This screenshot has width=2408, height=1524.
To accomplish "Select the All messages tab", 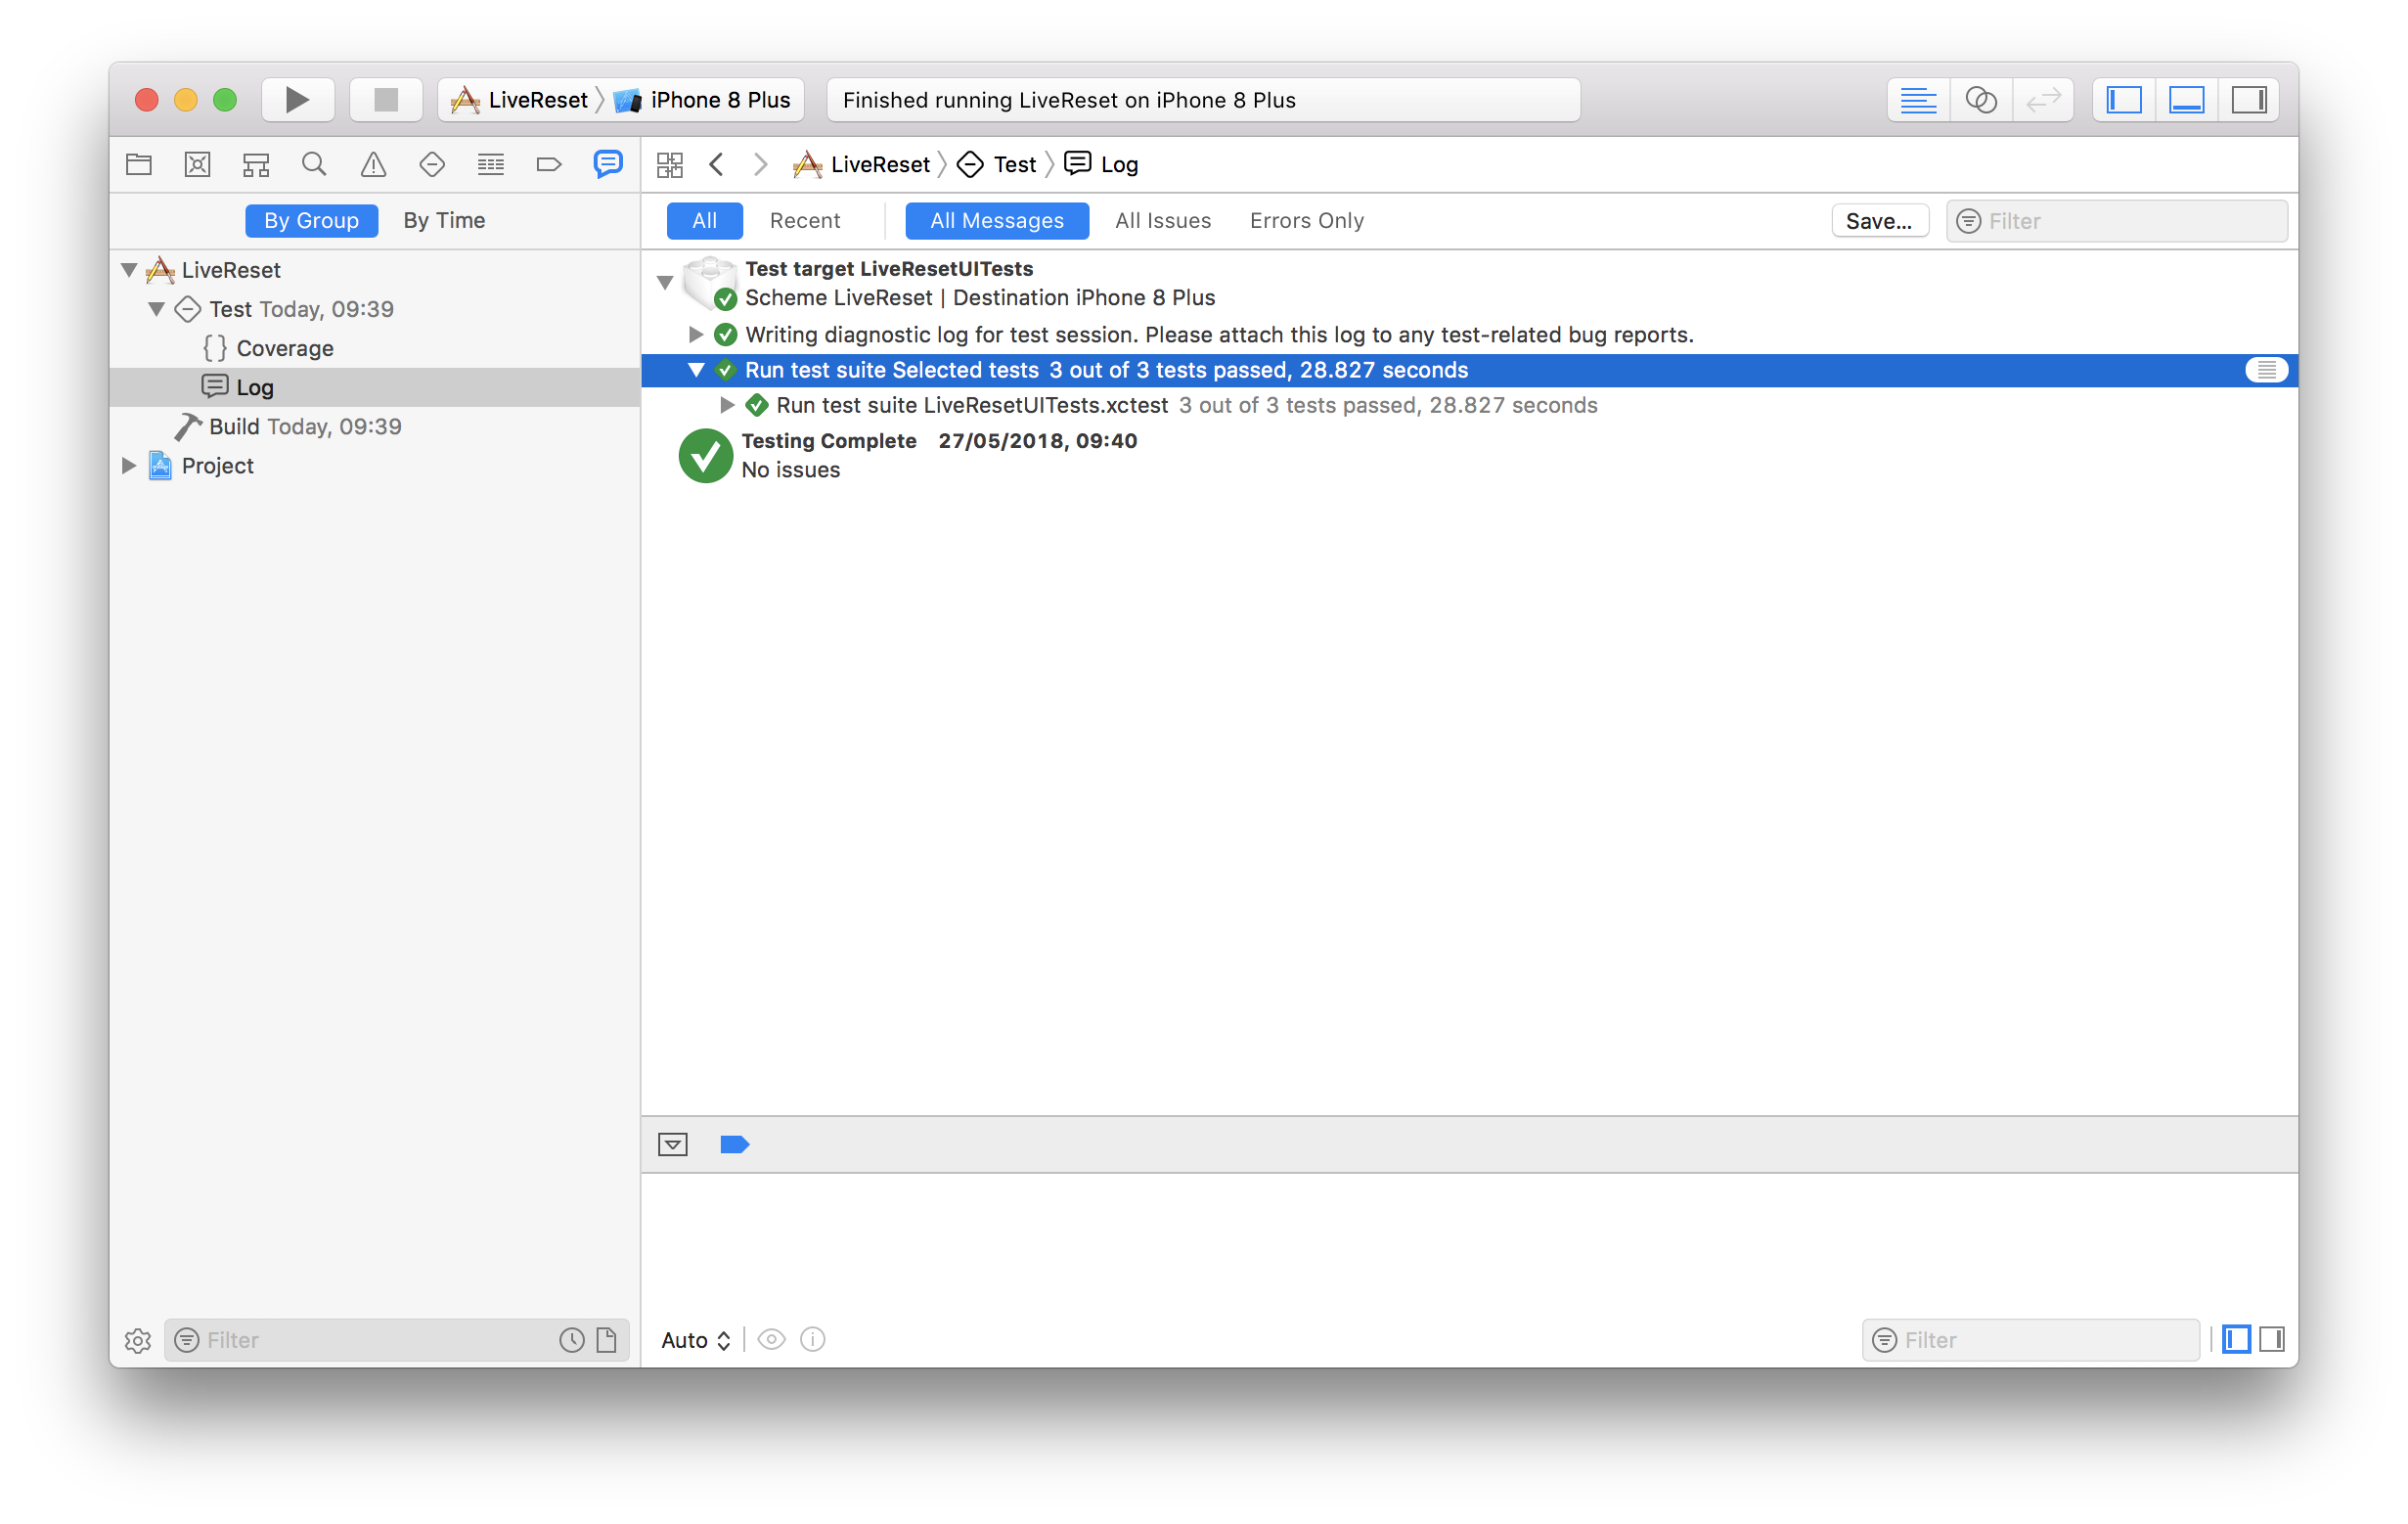I will click(x=994, y=219).
